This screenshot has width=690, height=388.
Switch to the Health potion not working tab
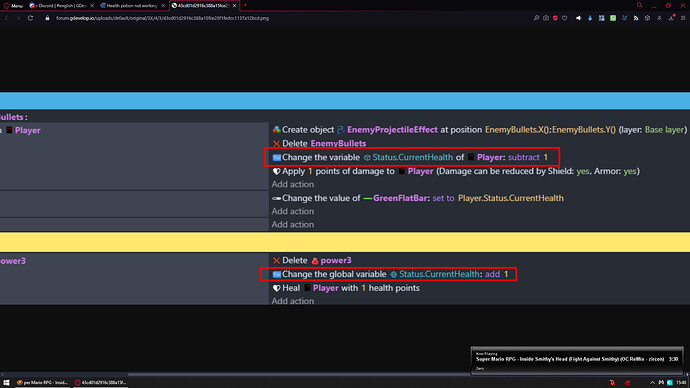[x=128, y=6]
